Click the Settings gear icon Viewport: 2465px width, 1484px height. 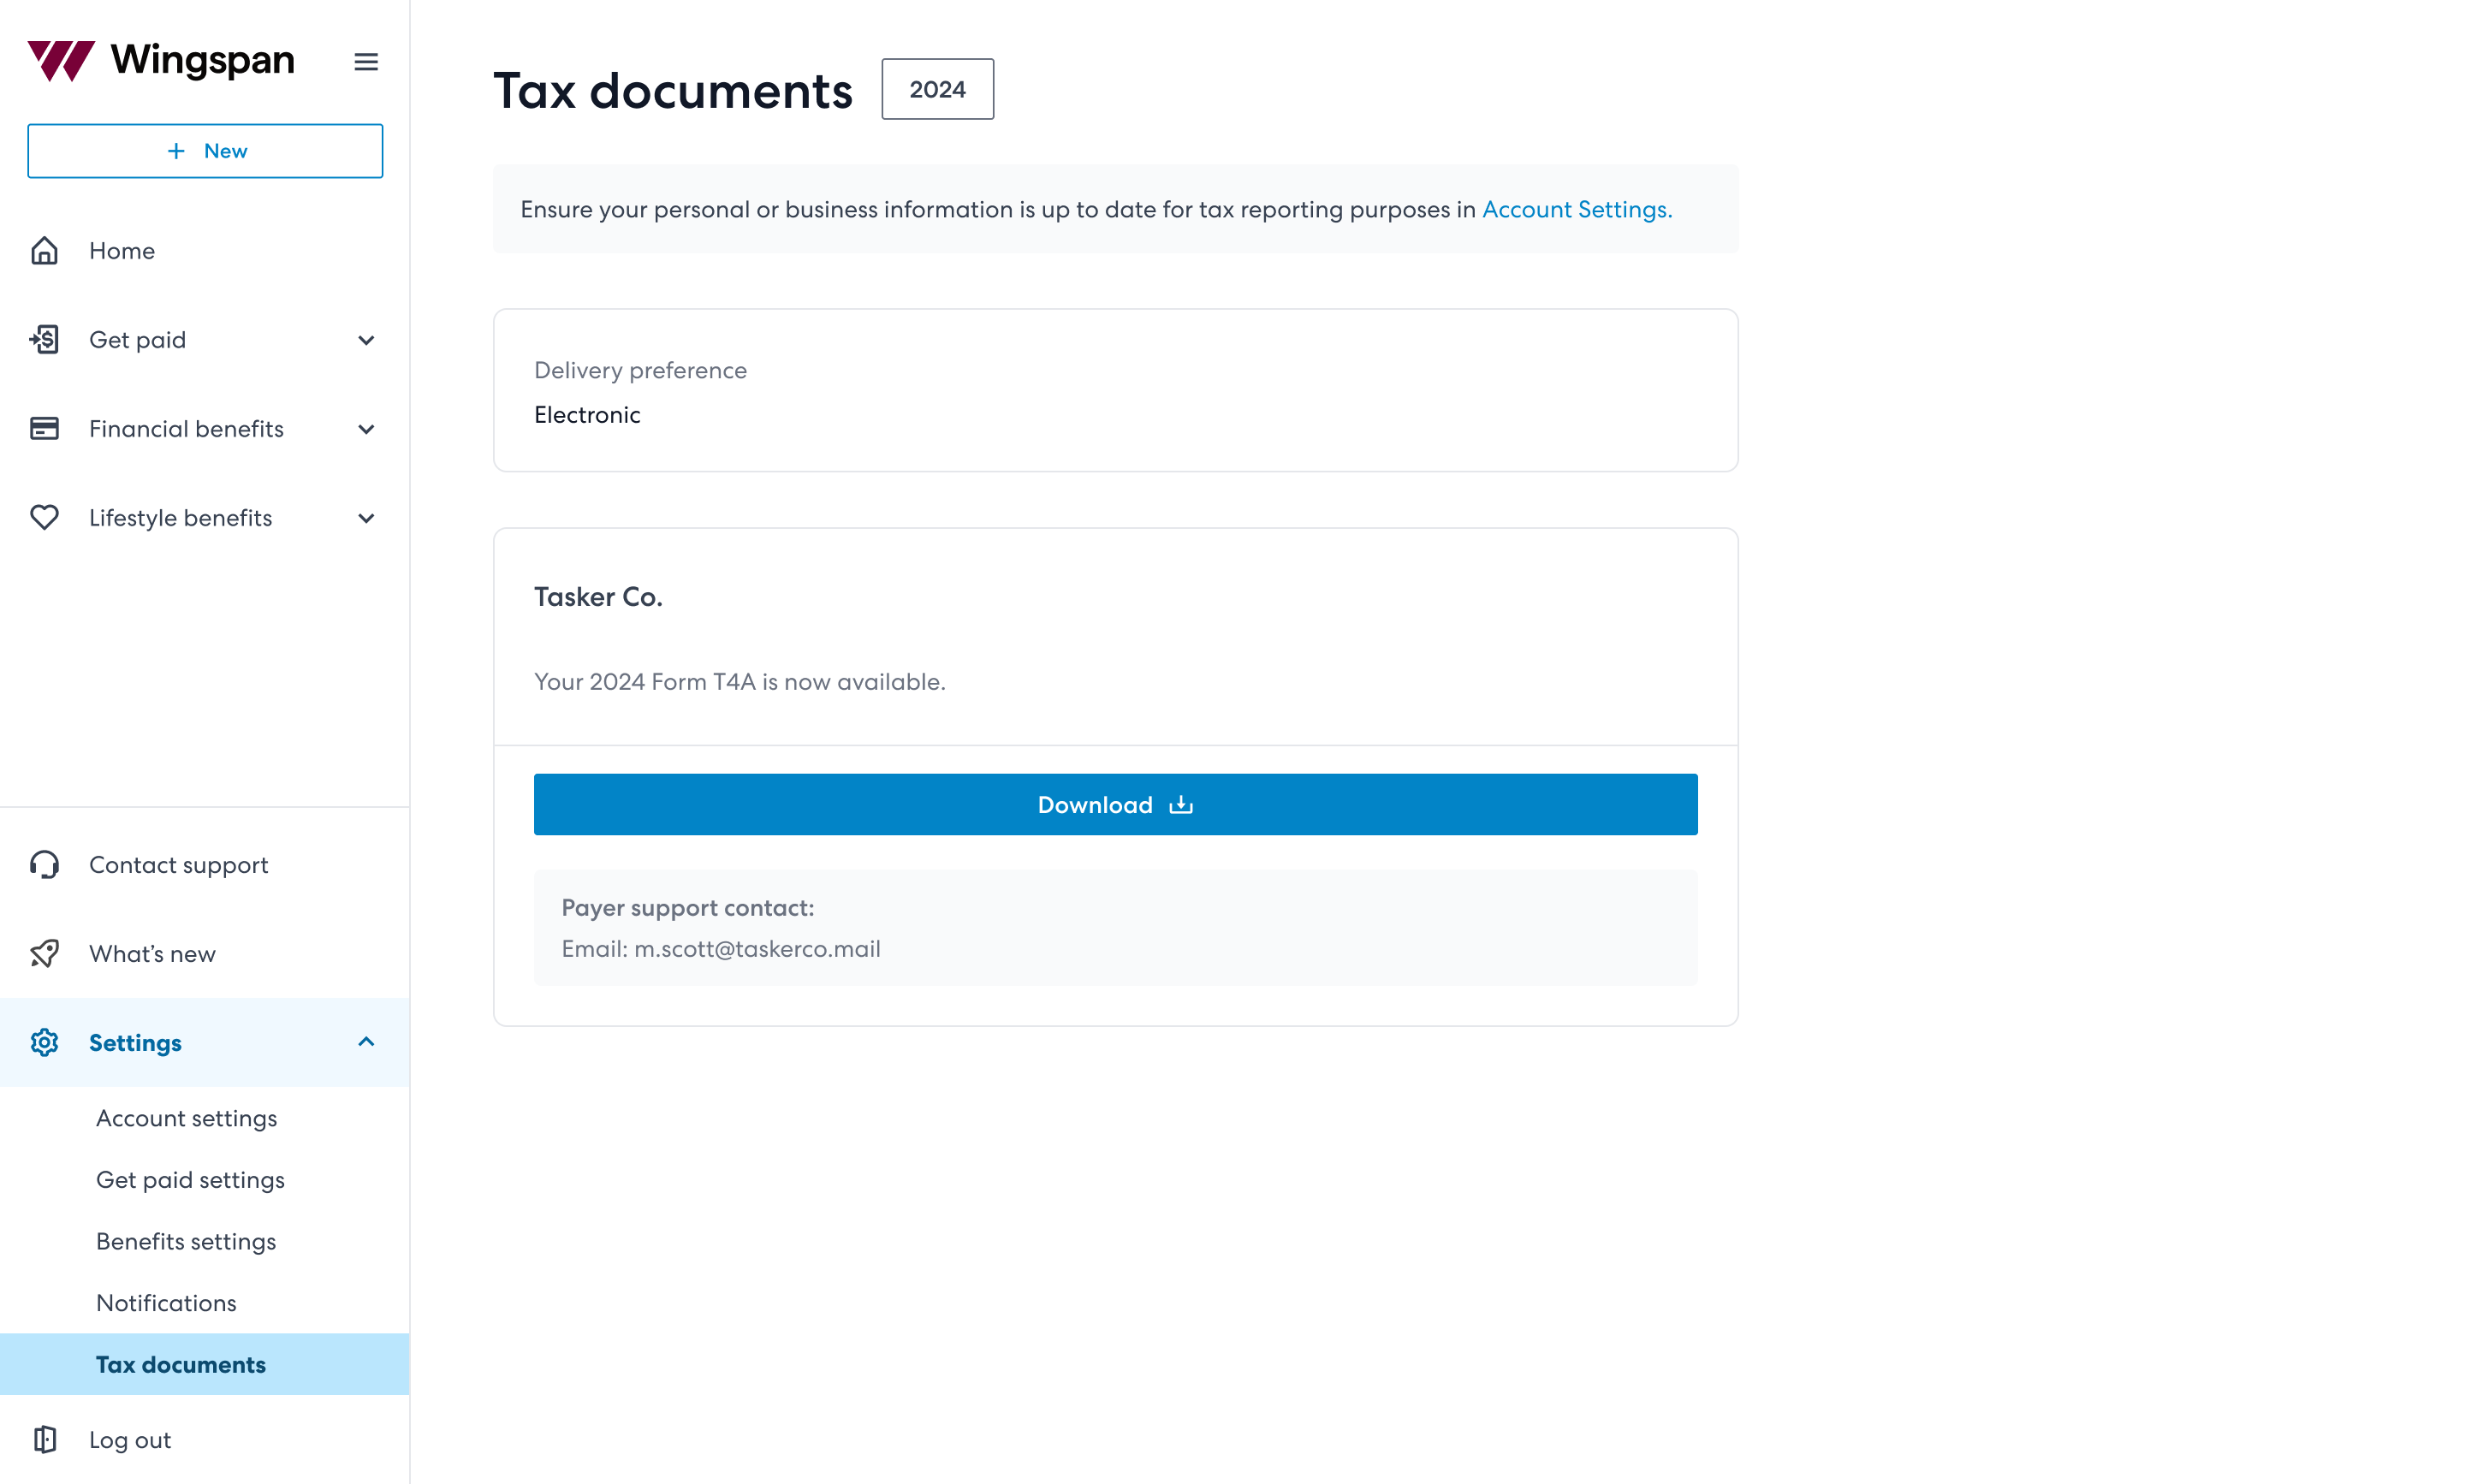tap(44, 1042)
